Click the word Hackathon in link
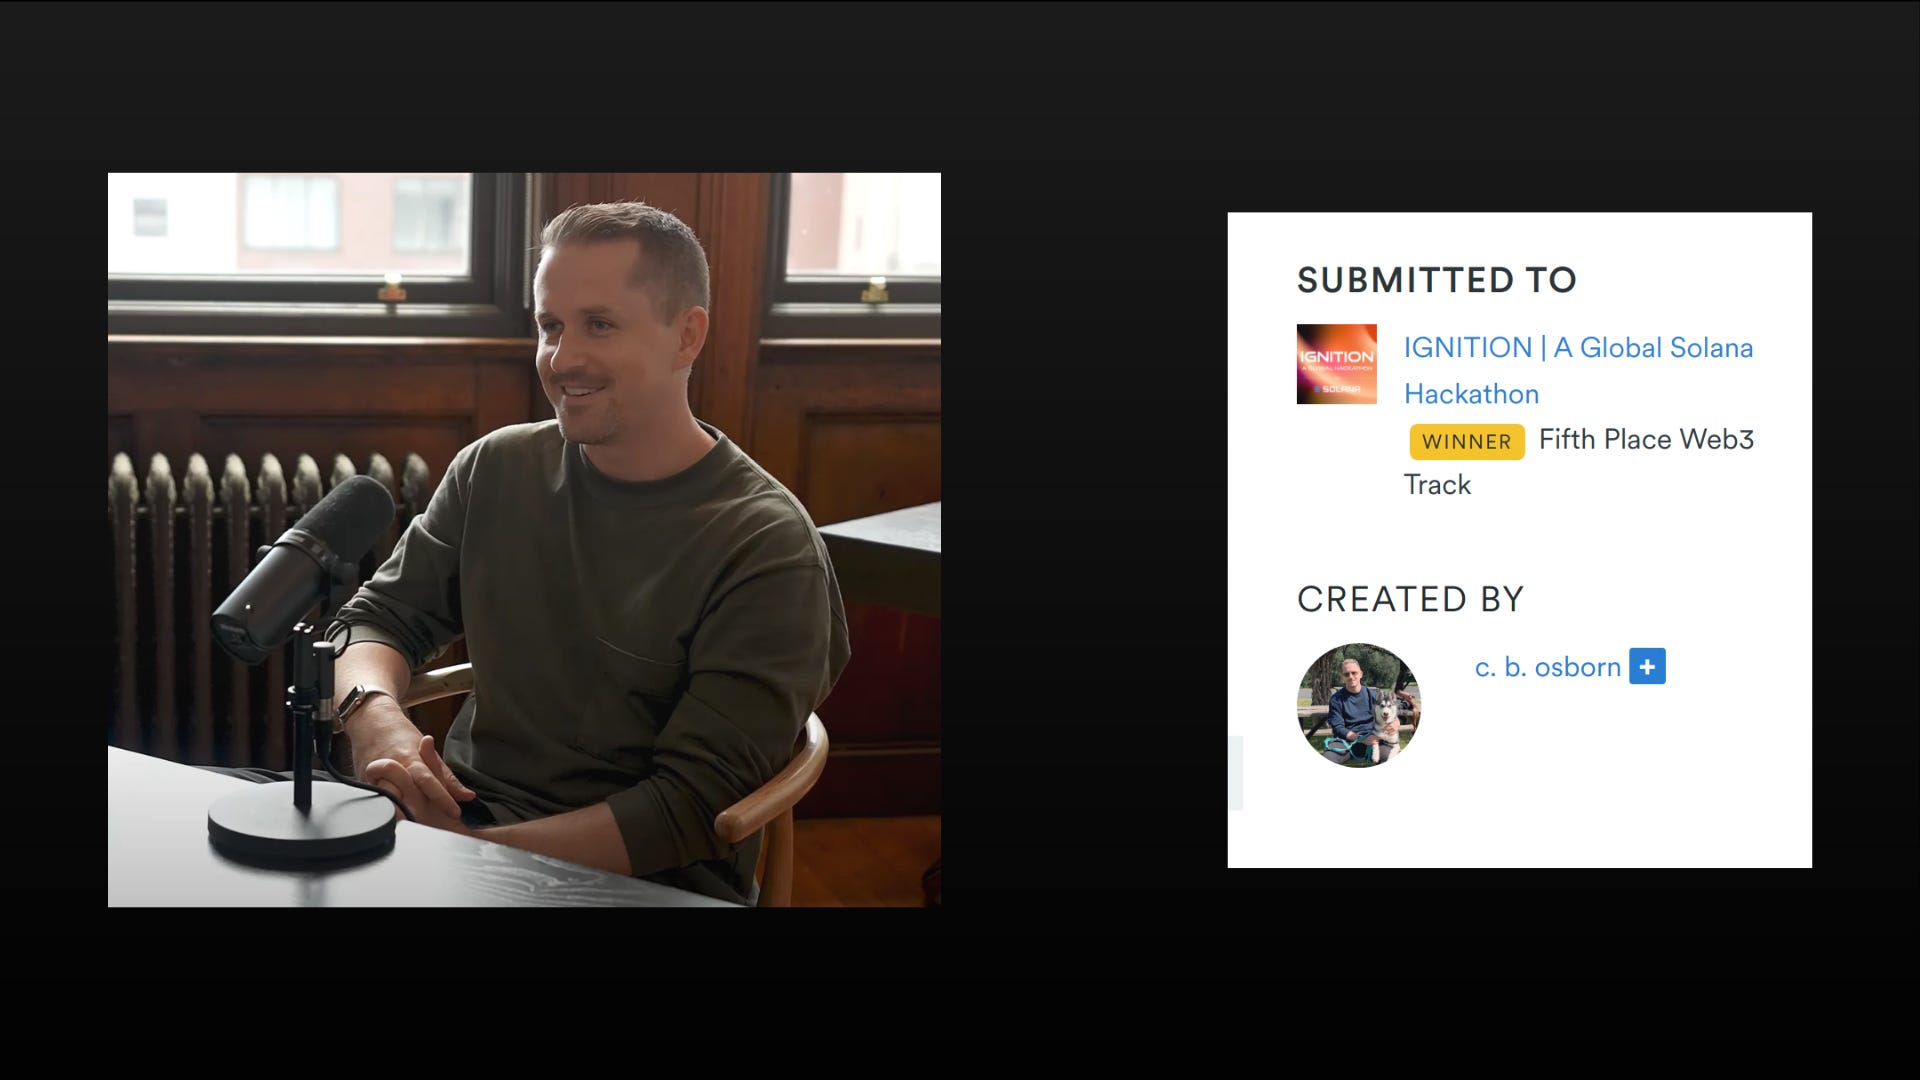The image size is (1920, 1080). tap(1471, 394)
